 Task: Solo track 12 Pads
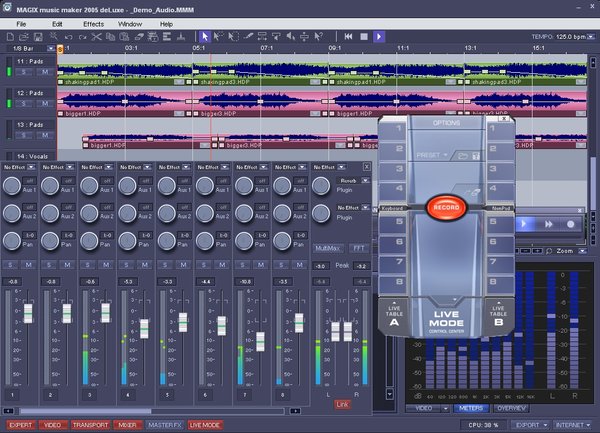(x=24, y=104)
